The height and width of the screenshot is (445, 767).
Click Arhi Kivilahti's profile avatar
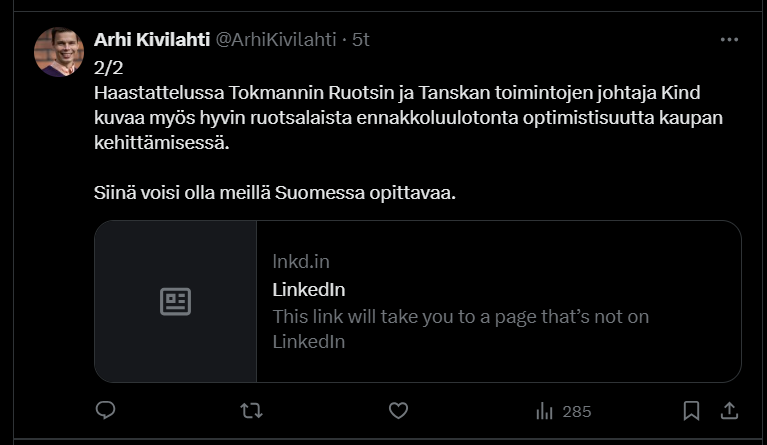pos(58,52)
